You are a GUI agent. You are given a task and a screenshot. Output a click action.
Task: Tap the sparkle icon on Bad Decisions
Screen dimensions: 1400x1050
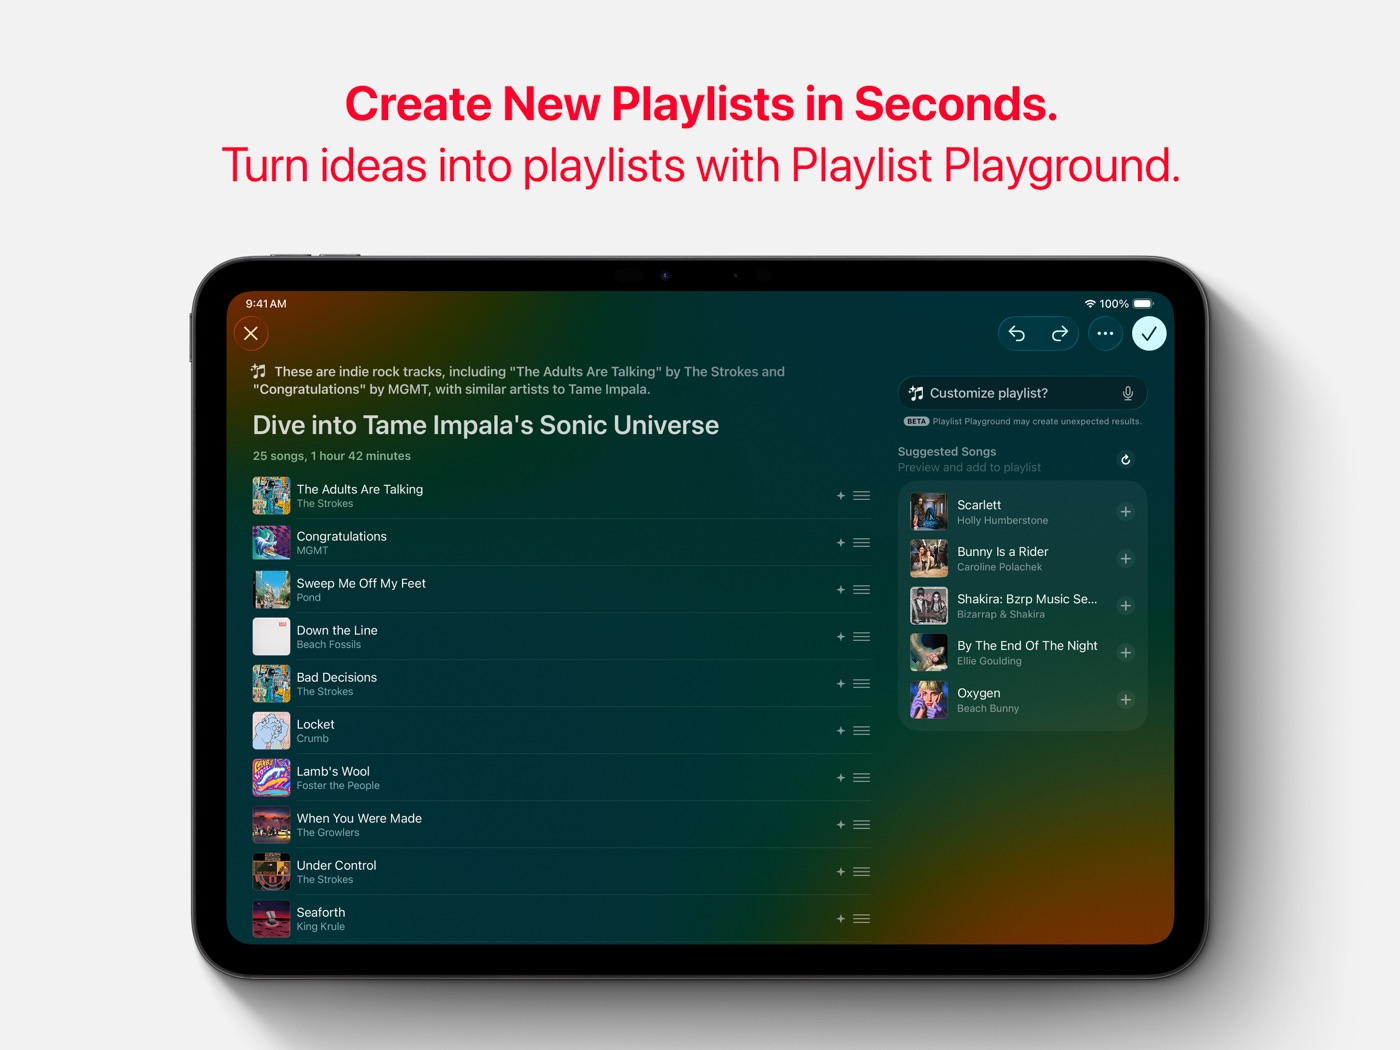pos(840,684)
